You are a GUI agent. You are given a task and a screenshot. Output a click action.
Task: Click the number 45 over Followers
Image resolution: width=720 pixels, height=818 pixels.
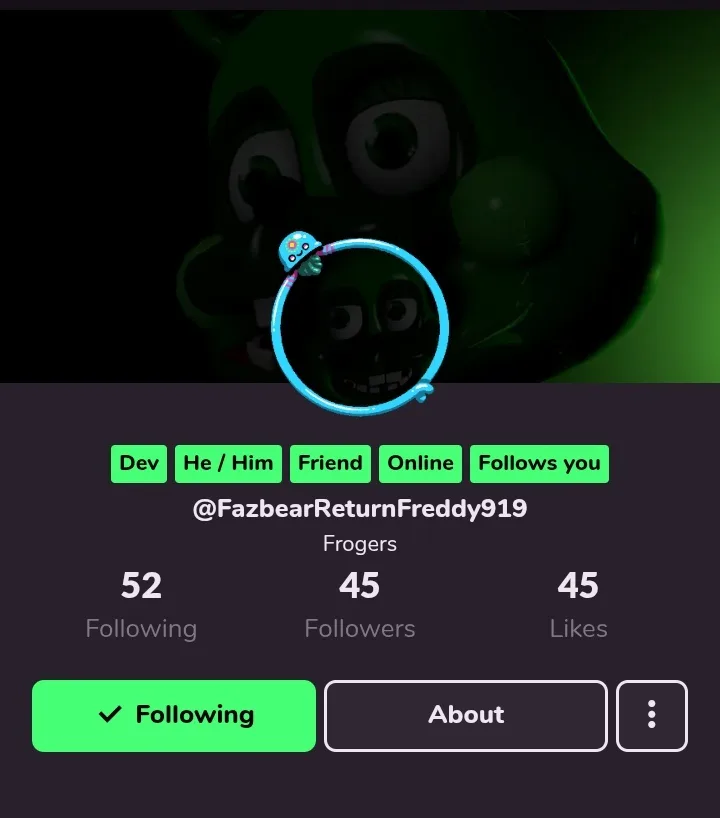359,585
